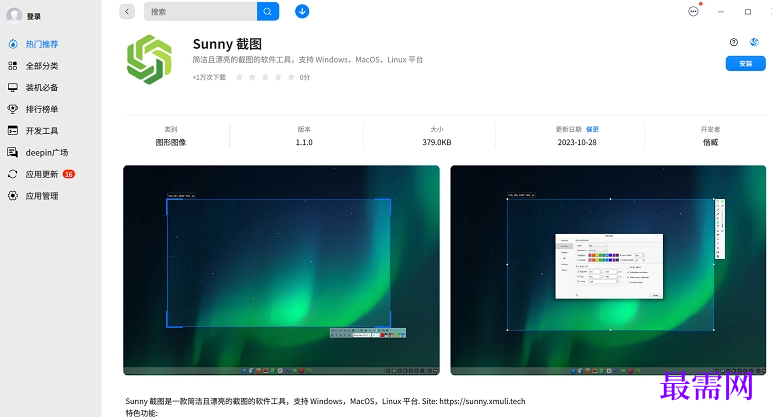
Task: Click the third rating star
Action: [x=265, y=77]
